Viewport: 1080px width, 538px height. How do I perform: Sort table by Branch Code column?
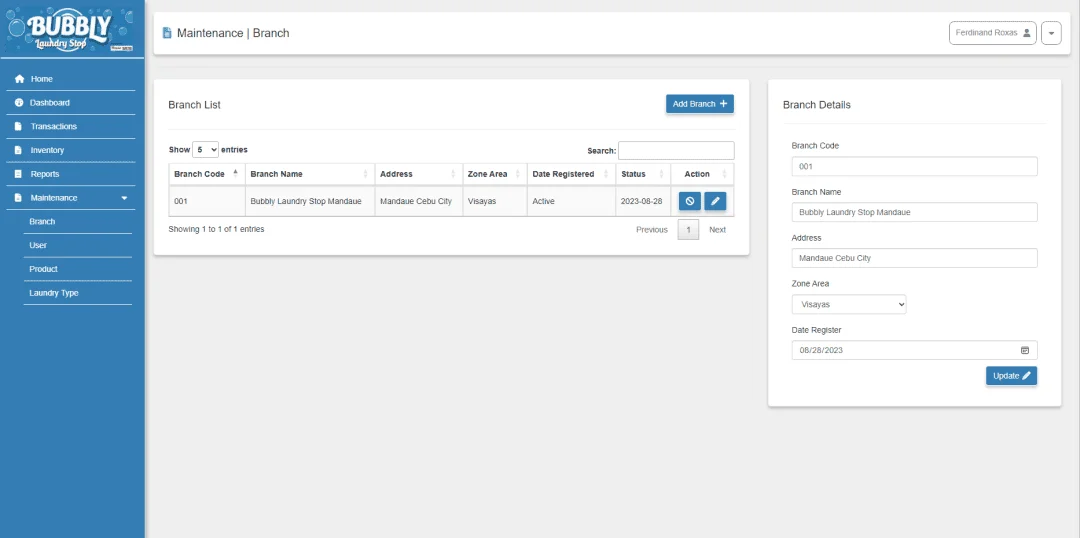207,174
